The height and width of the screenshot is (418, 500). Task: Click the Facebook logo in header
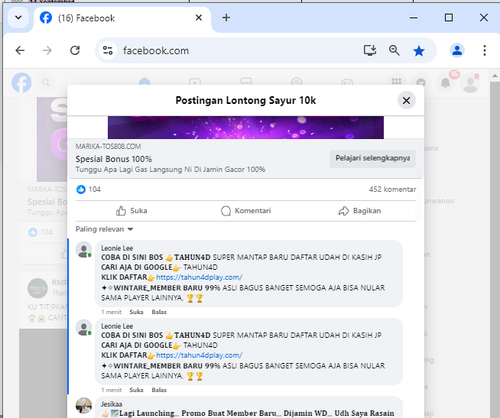[x=22, y=83]
